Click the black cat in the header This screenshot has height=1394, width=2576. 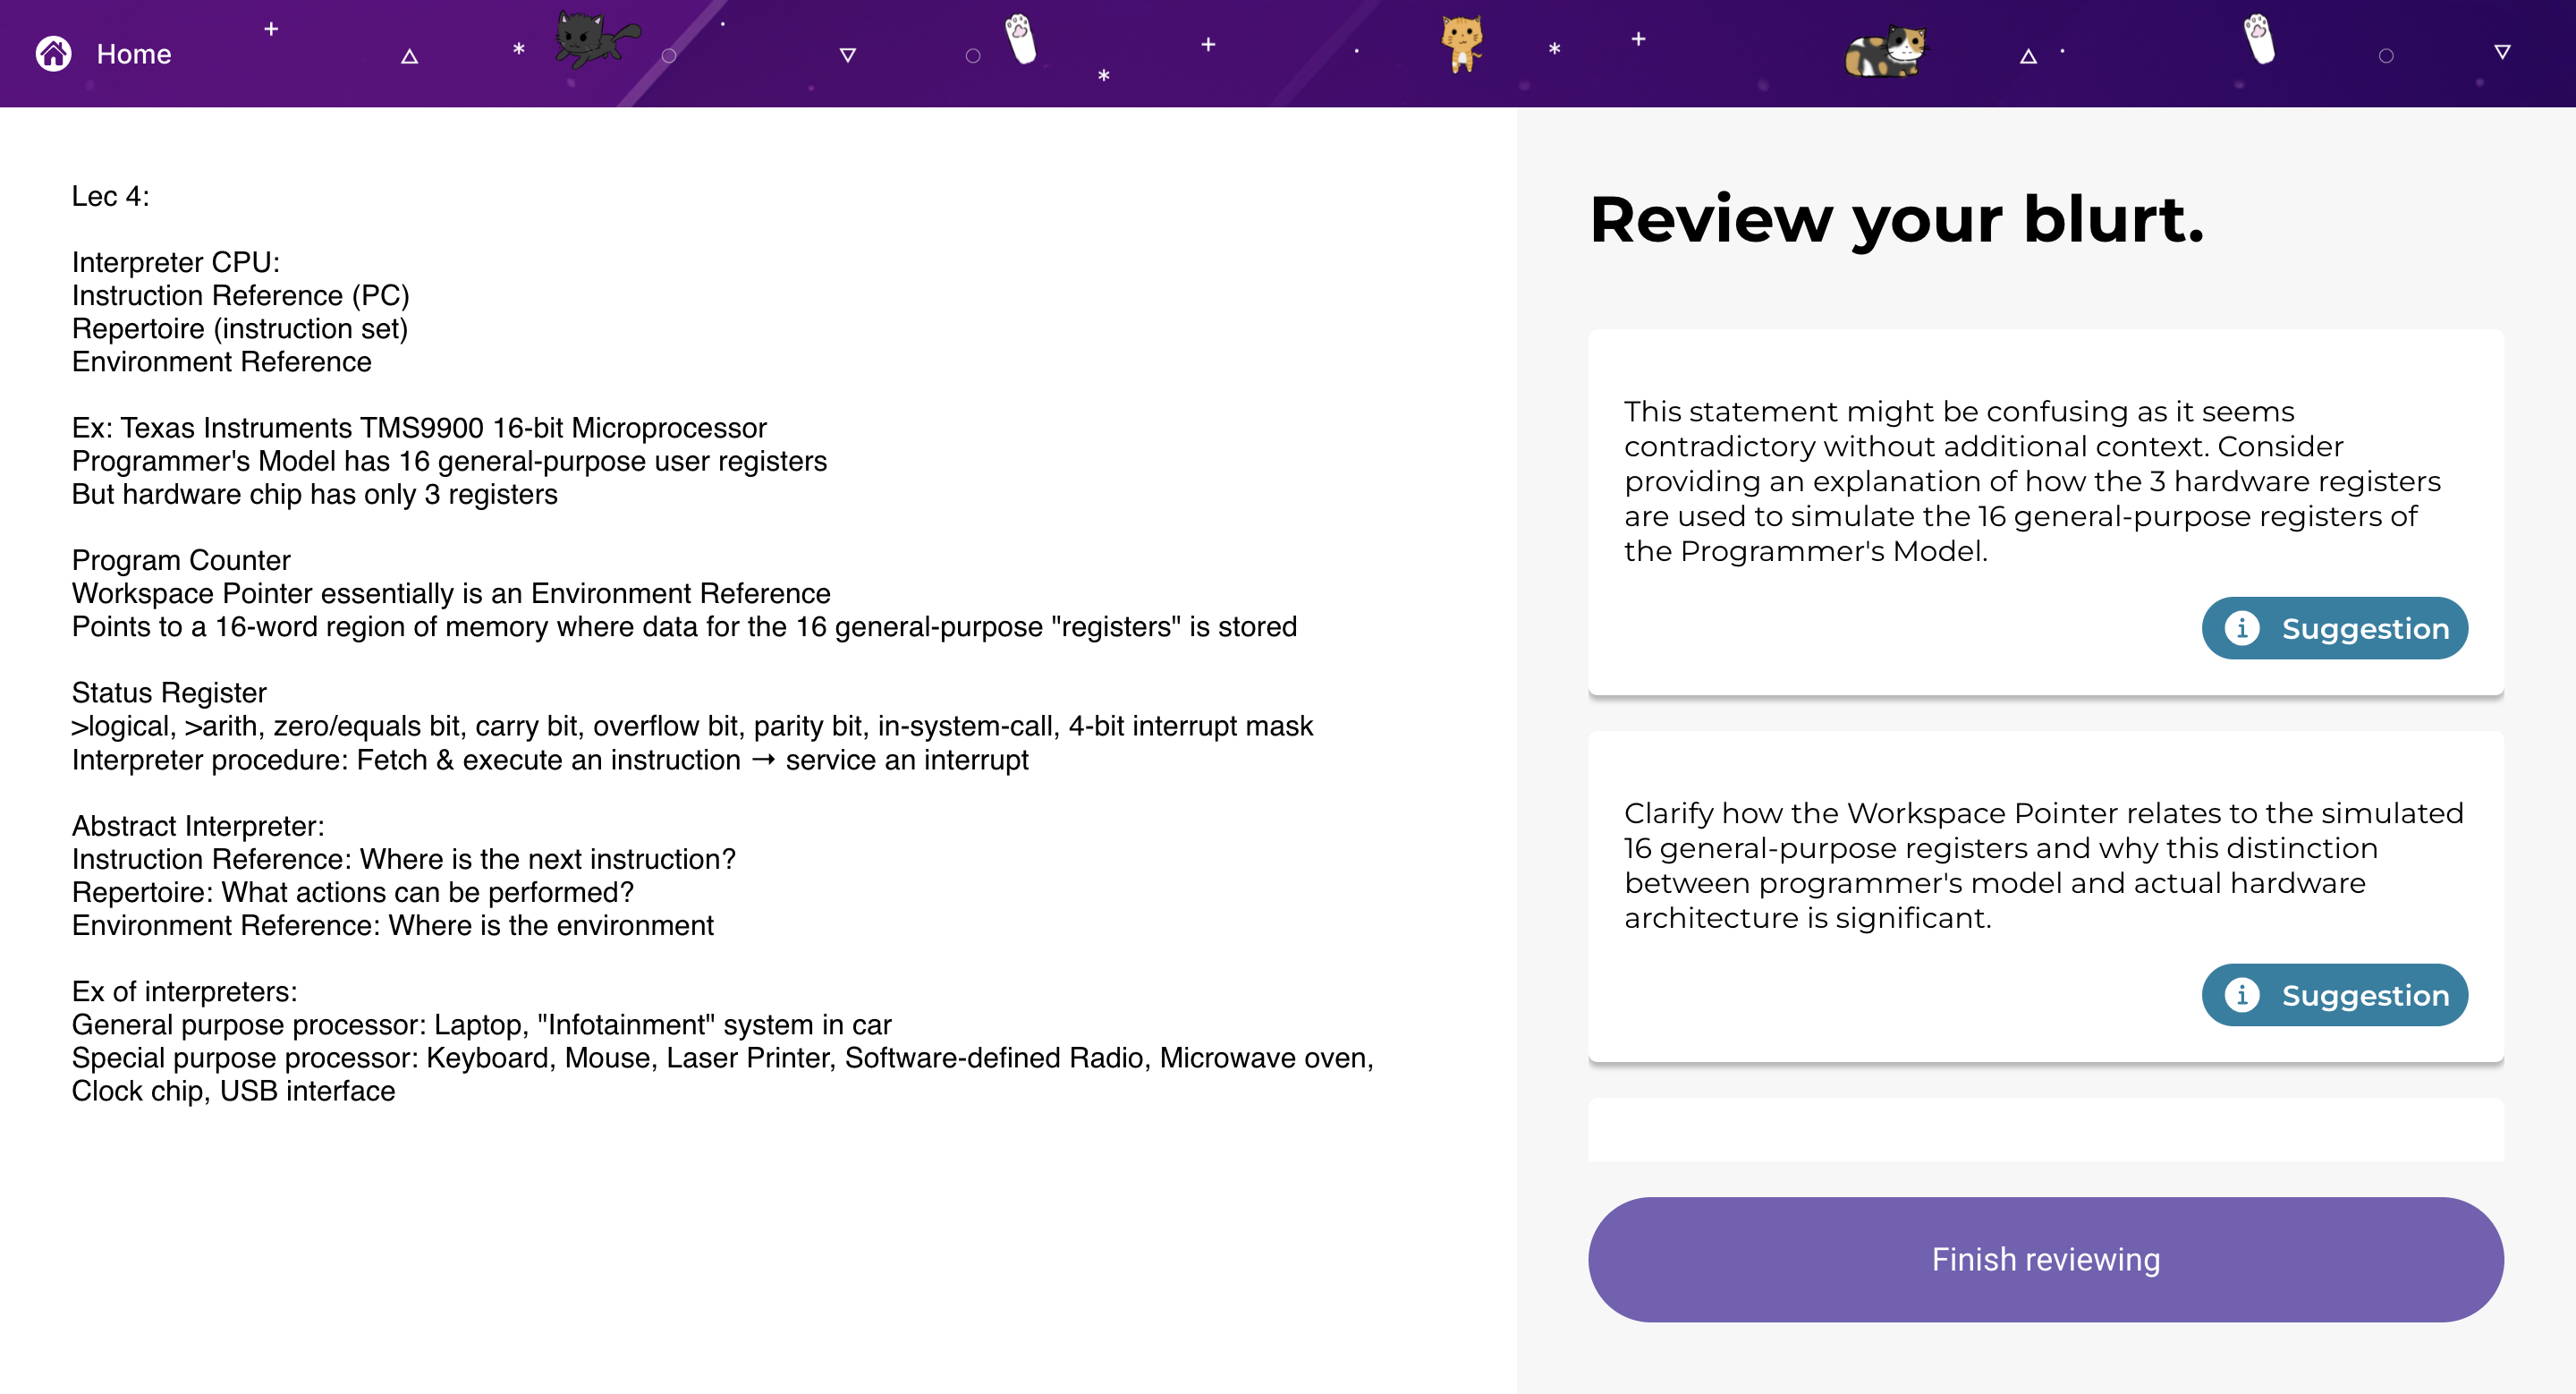tap(596, 40)
